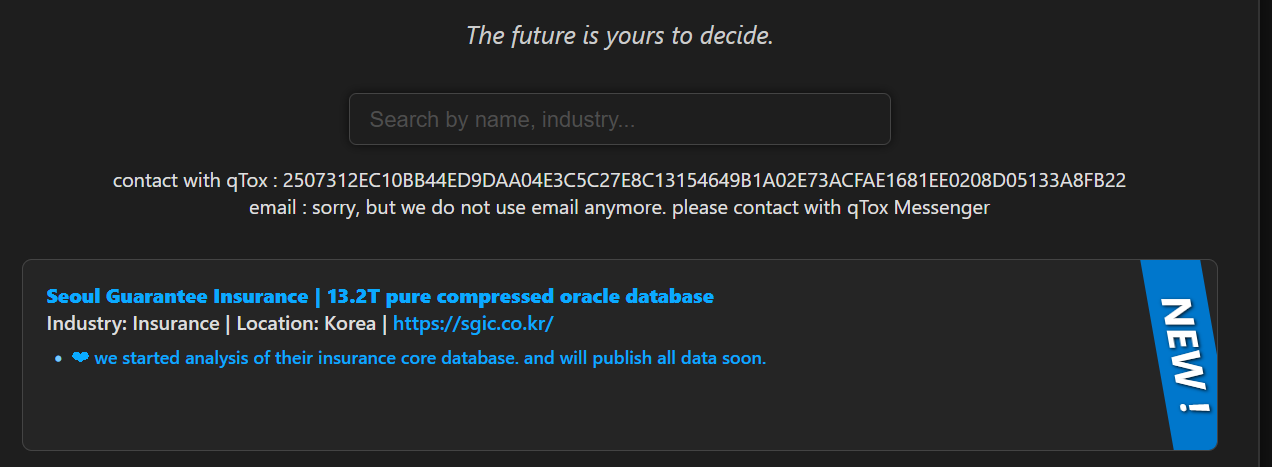Image resolution: width=1272 pixels, height=467 pixels.
Task: Click "will publish all data soon" text
Action: pyautogui.click(x=664, y=358)
